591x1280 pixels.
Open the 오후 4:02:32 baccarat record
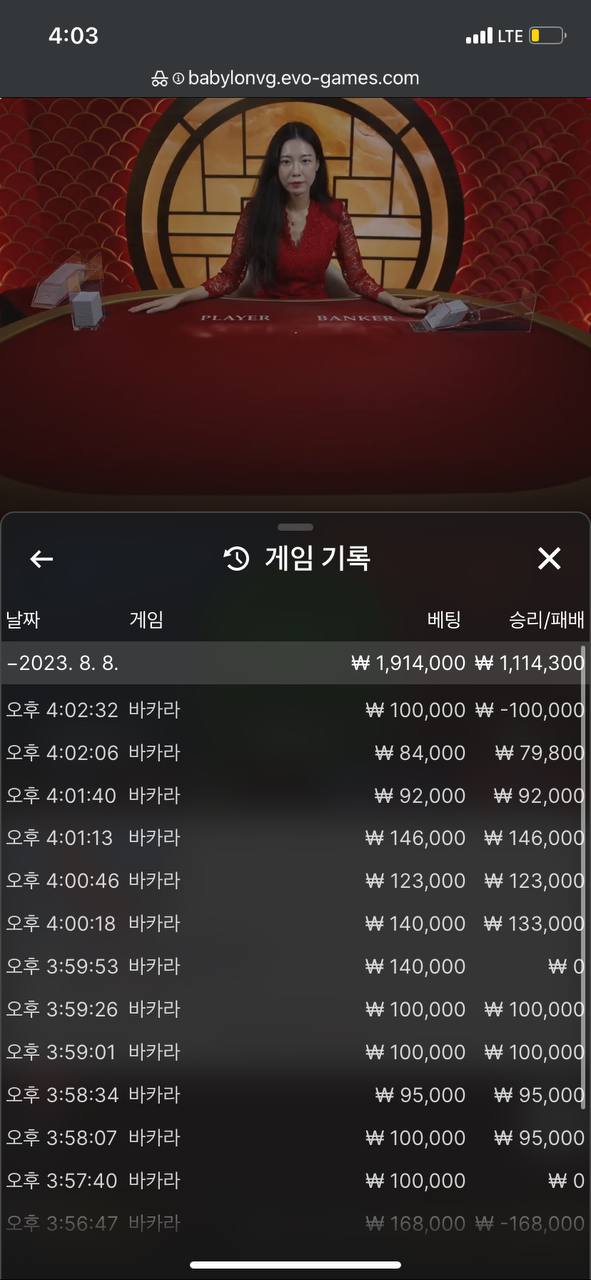click(x=295, y=710)
